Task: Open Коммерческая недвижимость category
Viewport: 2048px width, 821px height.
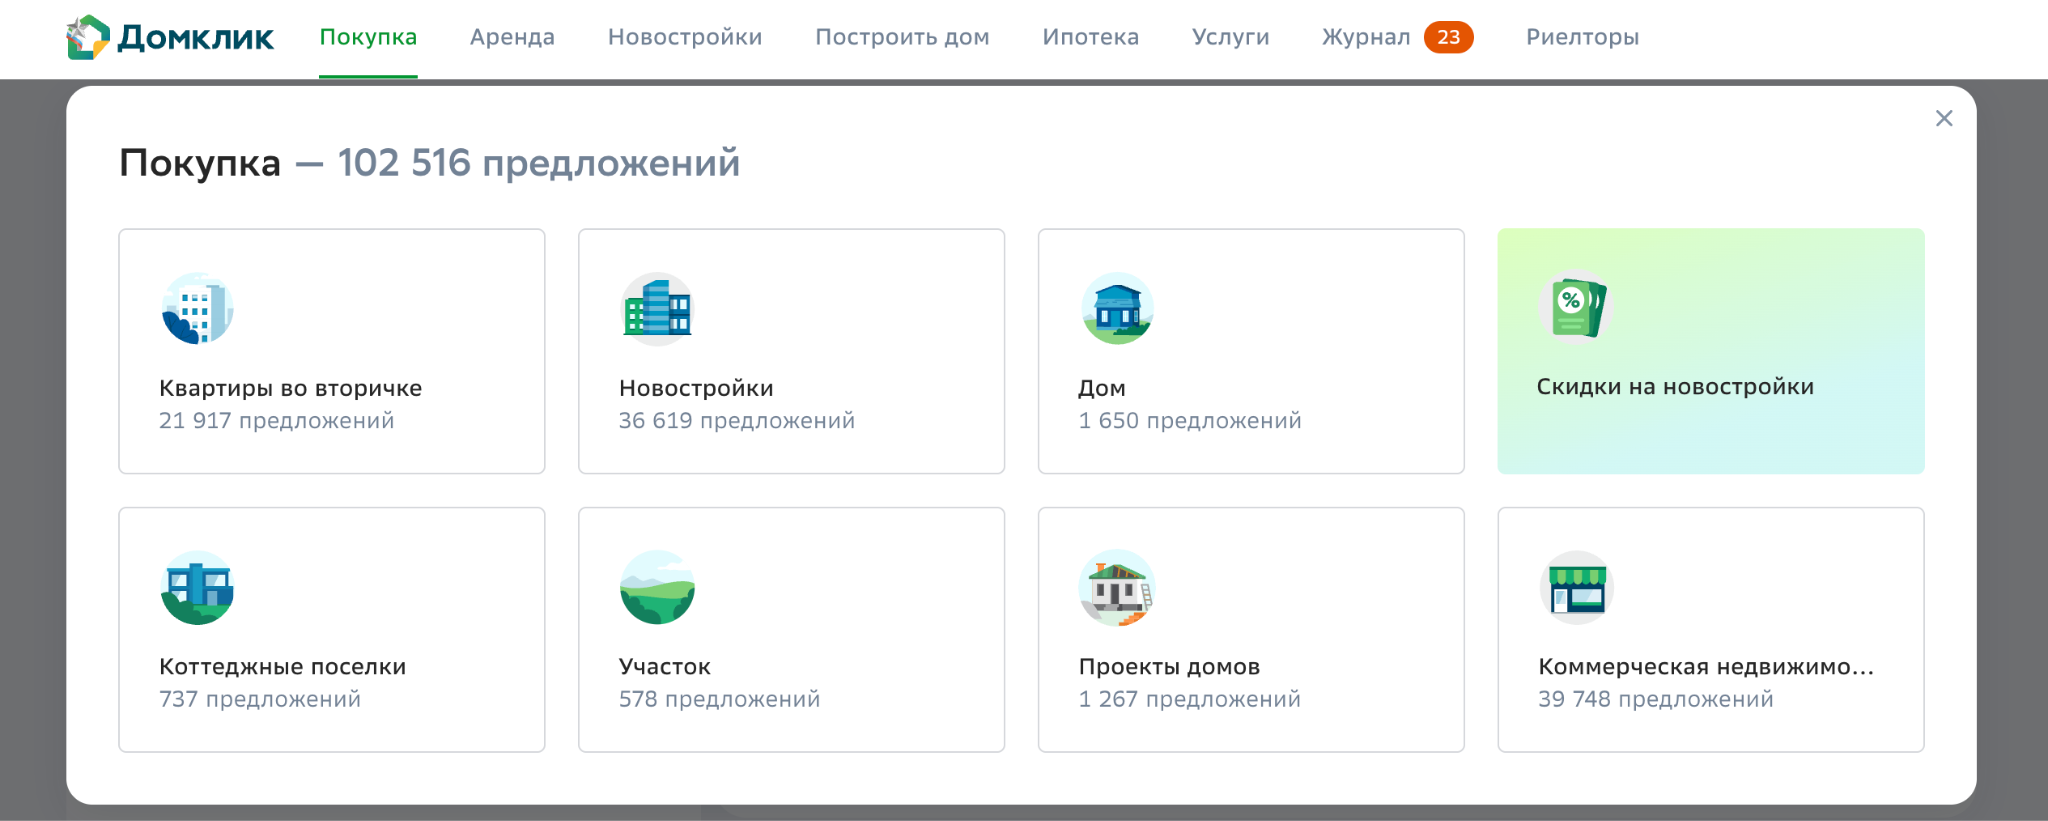Action: click(x=1705, y=667)
